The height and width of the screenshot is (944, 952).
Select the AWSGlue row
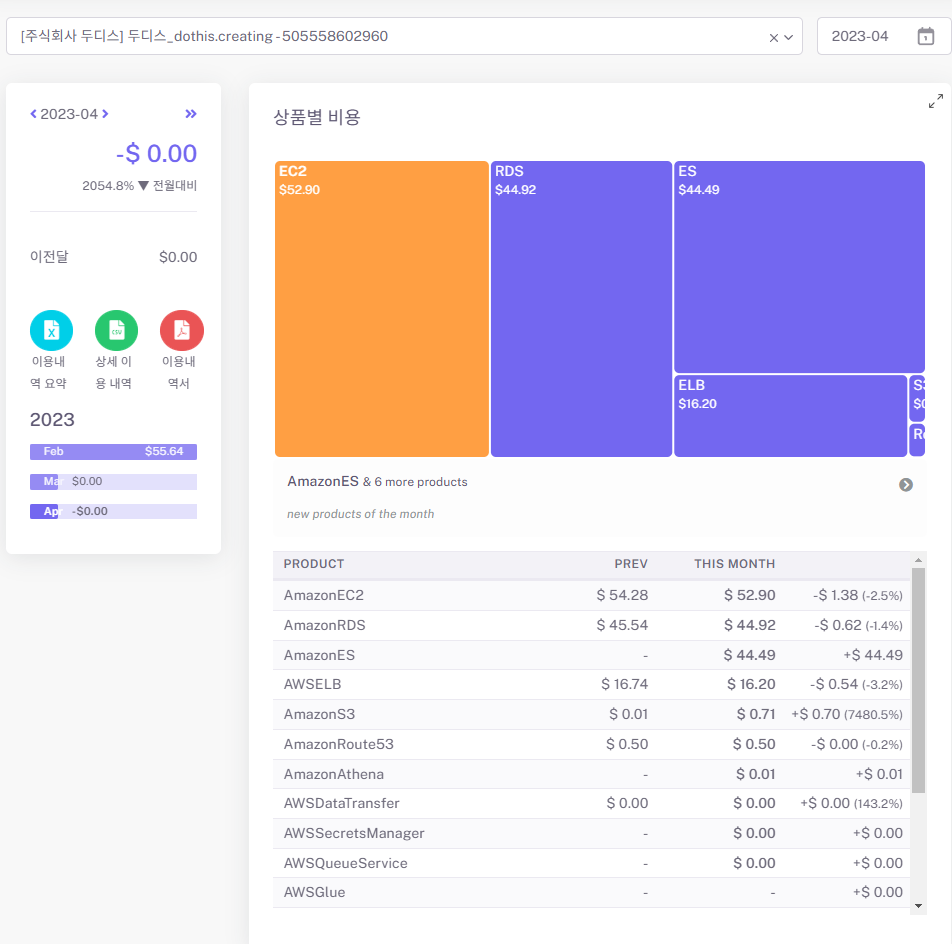point(591,893)
